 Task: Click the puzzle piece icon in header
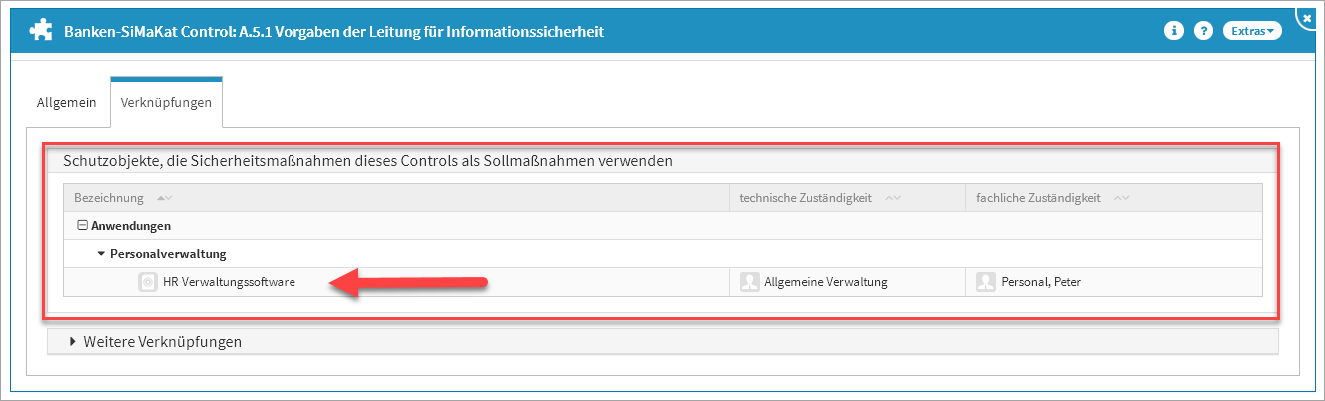coord(40,31)
